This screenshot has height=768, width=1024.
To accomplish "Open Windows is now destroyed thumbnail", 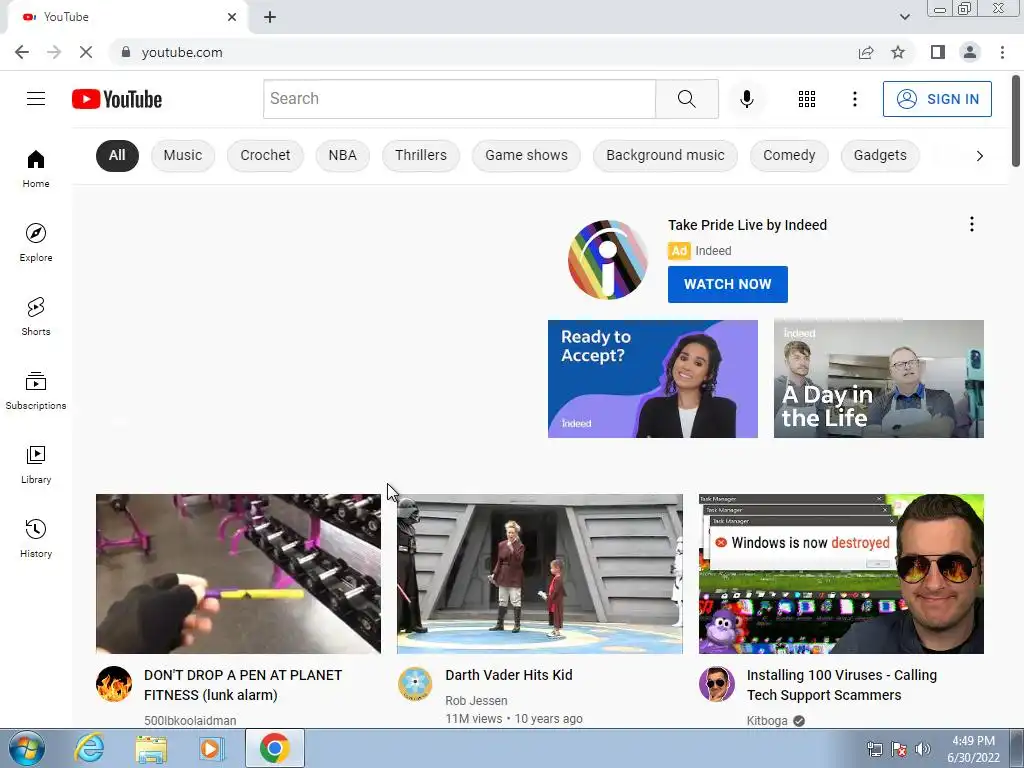I will (x=841, y=573).
